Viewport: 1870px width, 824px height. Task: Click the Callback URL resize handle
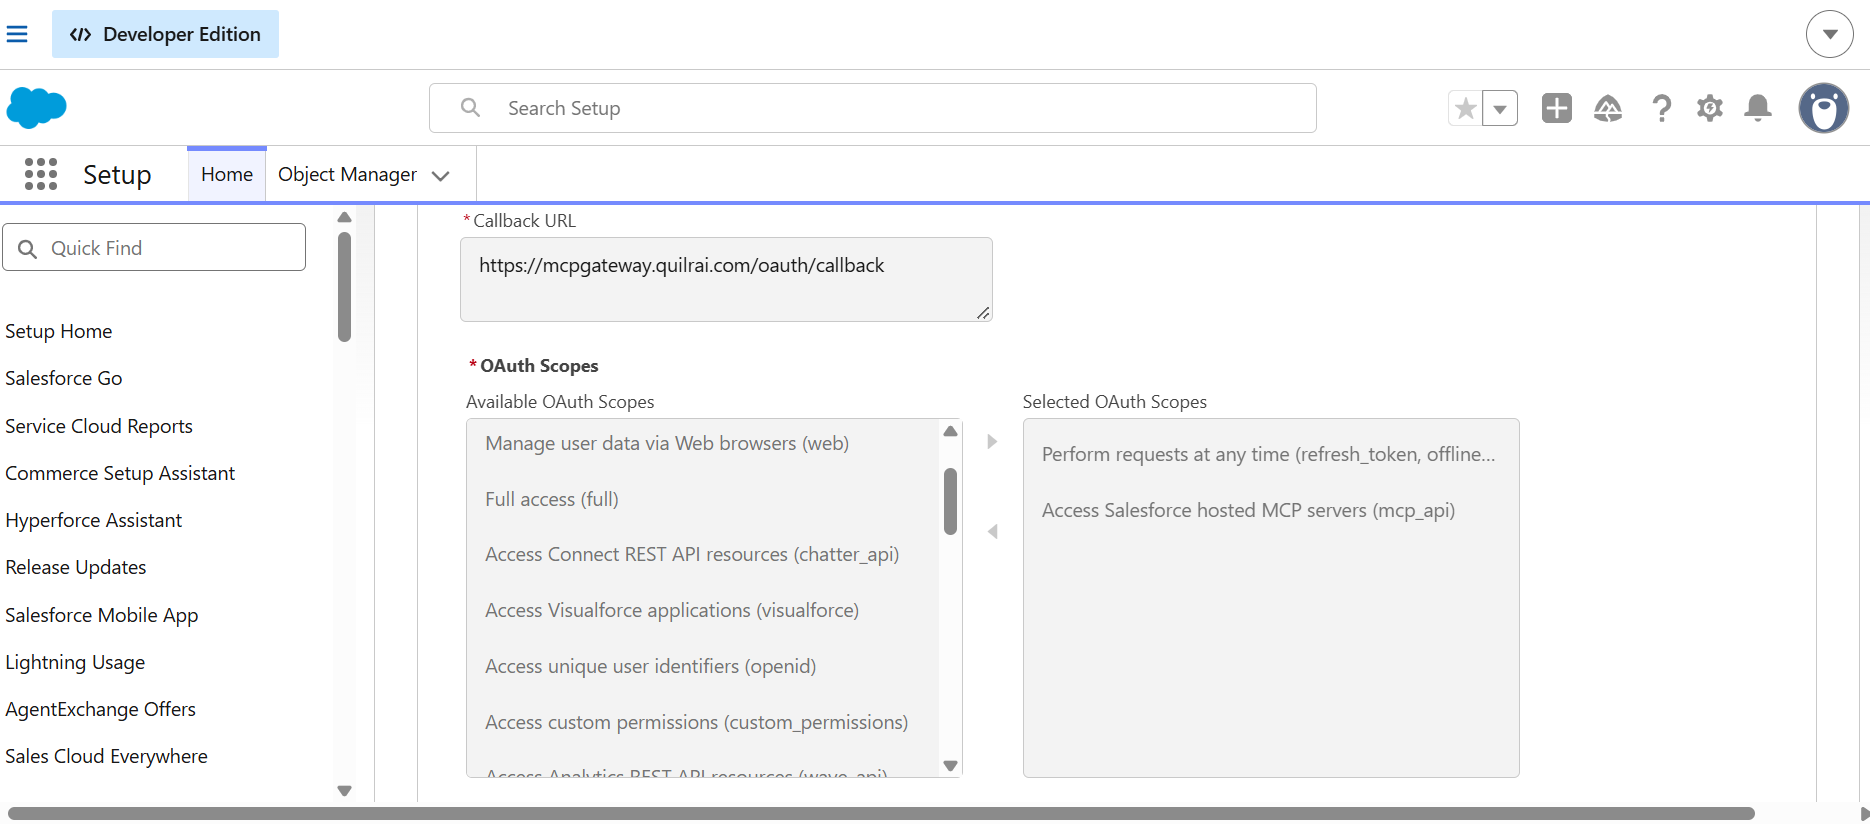click(983, 313)
